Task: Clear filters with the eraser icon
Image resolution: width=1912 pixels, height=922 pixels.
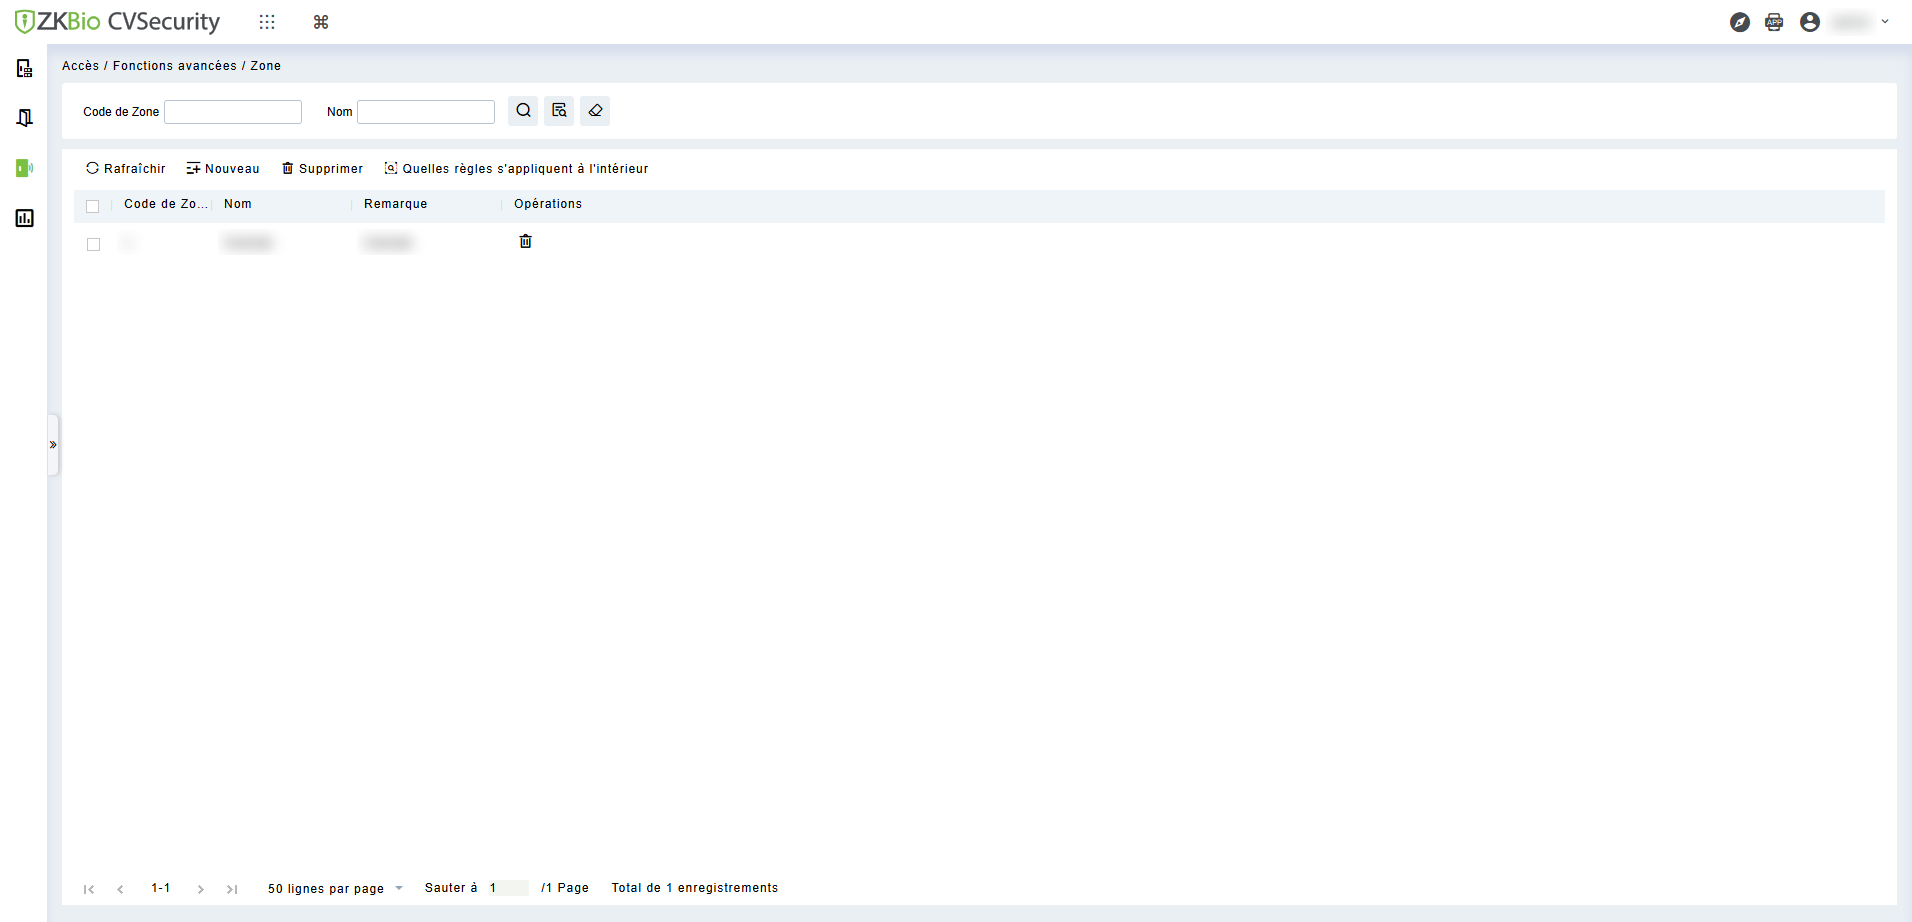Action: tap(595, 111)
